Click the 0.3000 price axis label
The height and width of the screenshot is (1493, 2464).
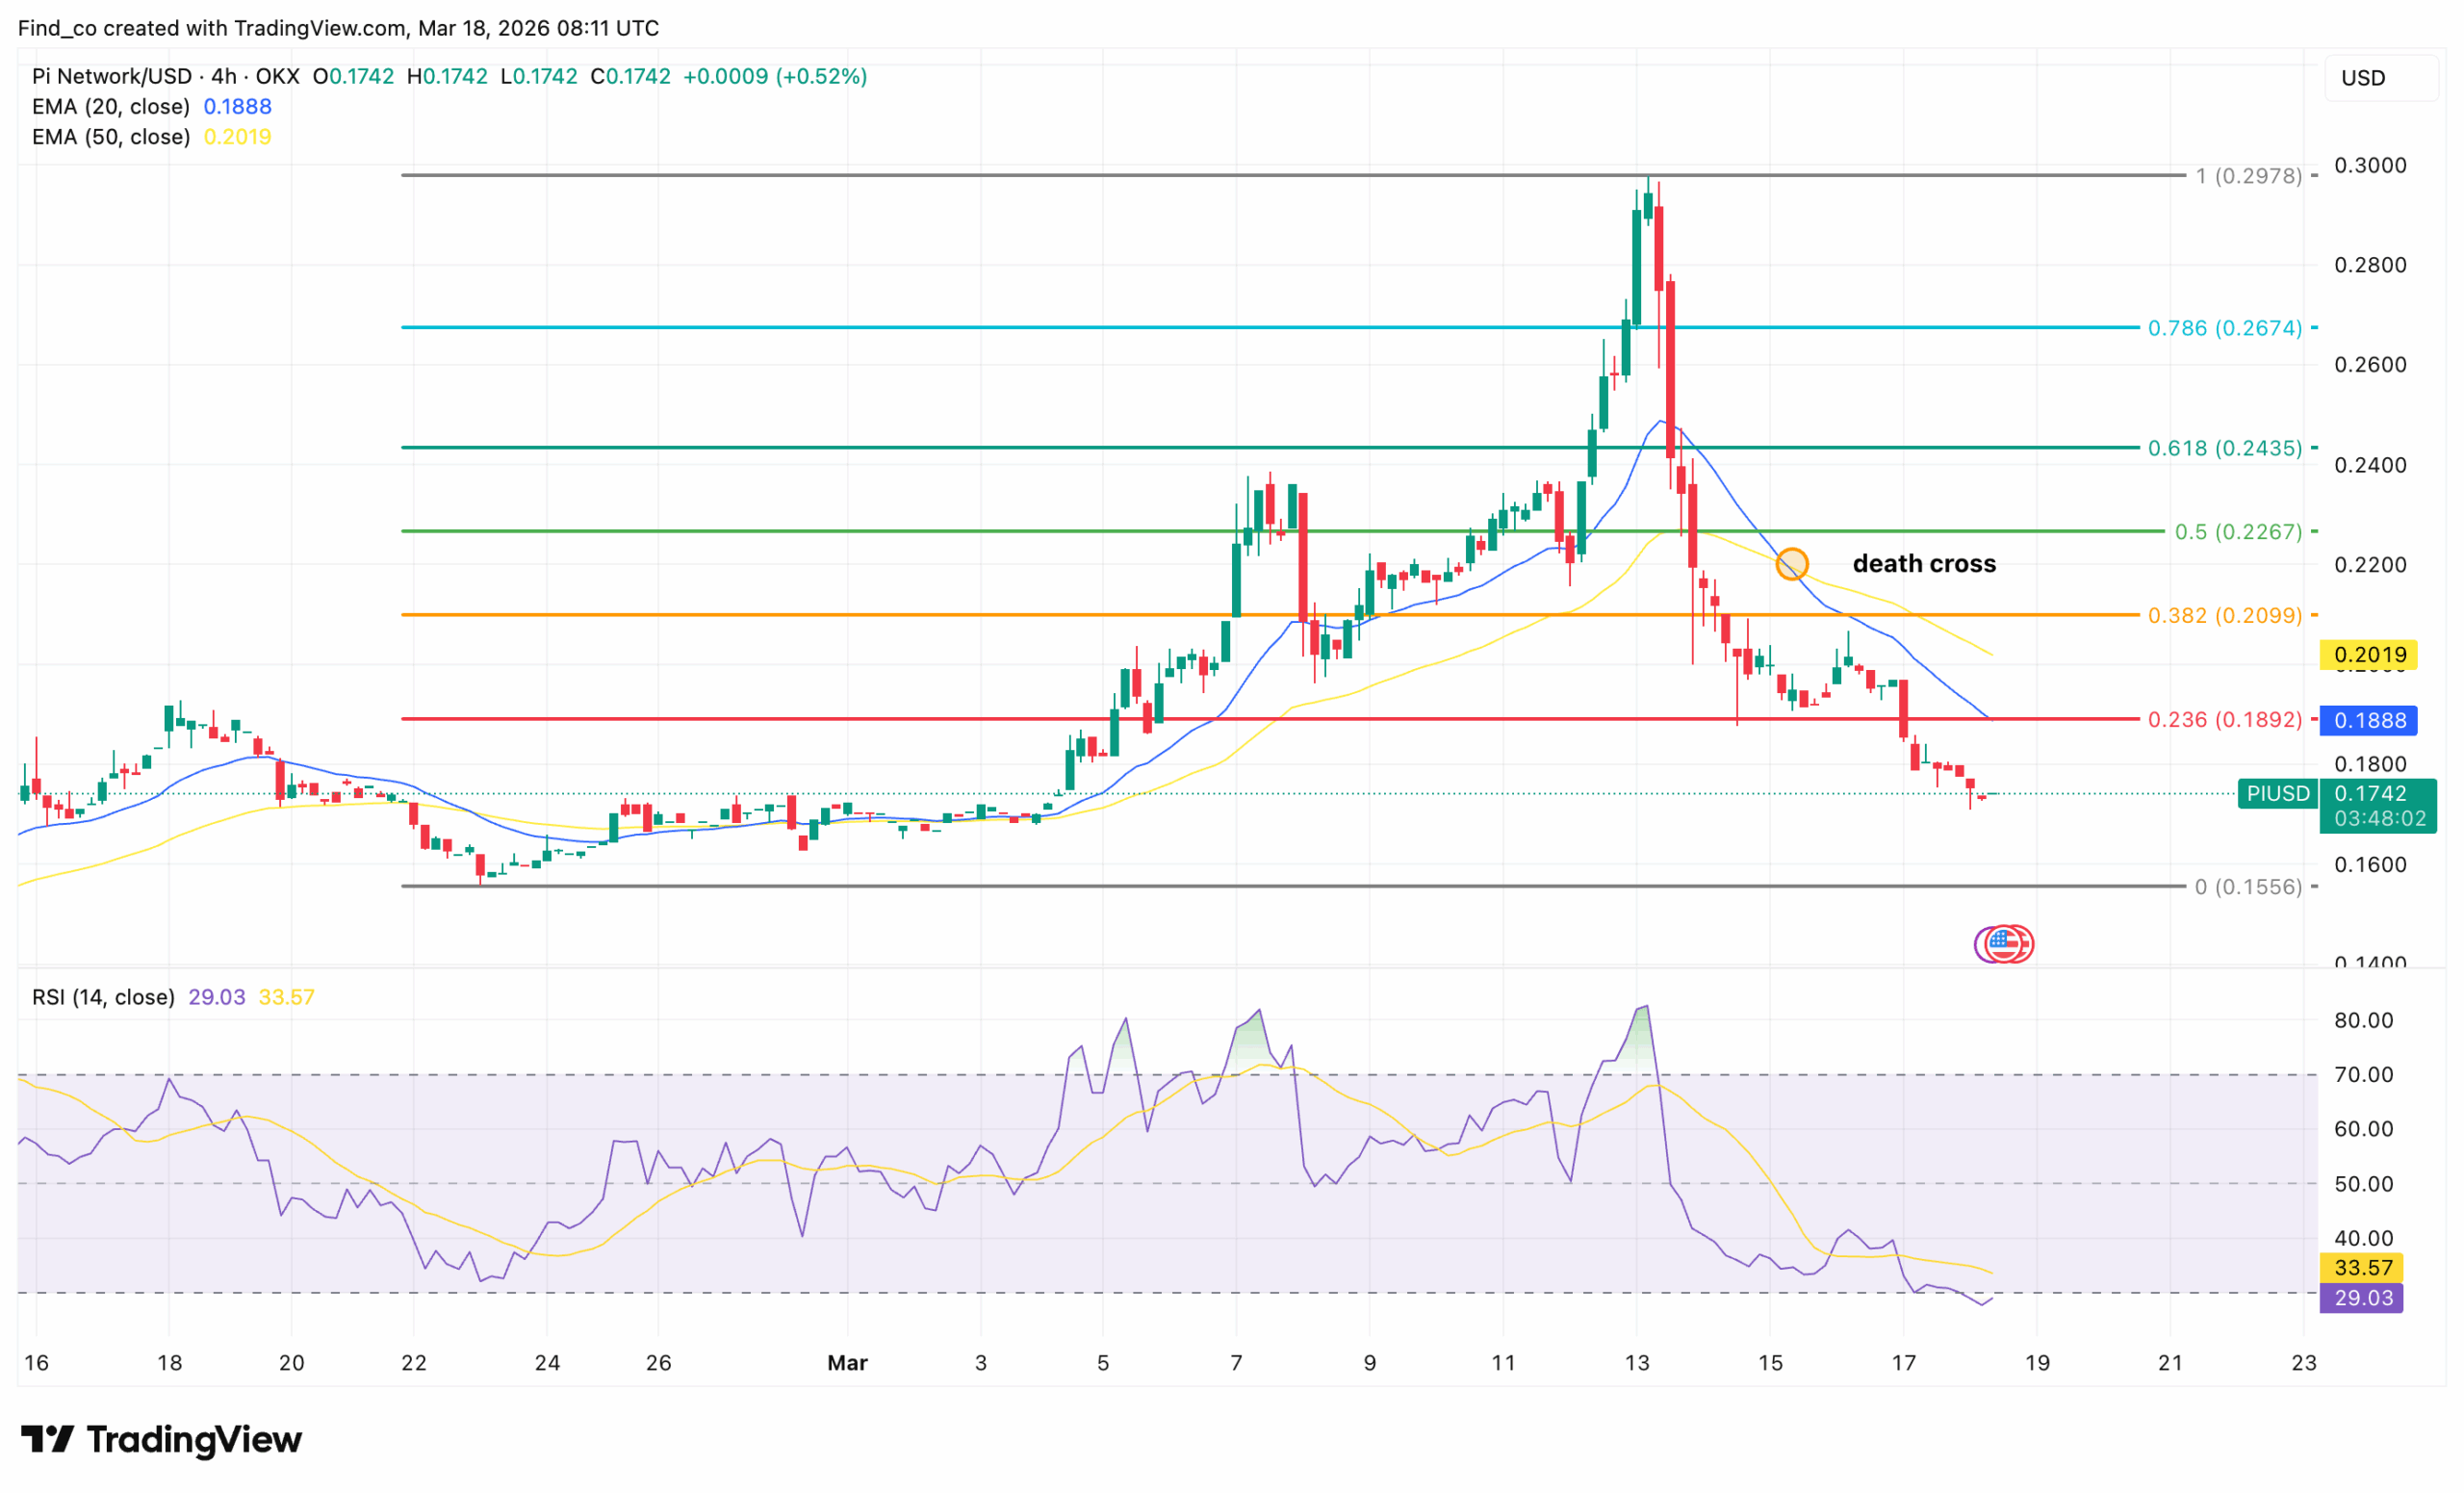click(x=2370, y=165)
